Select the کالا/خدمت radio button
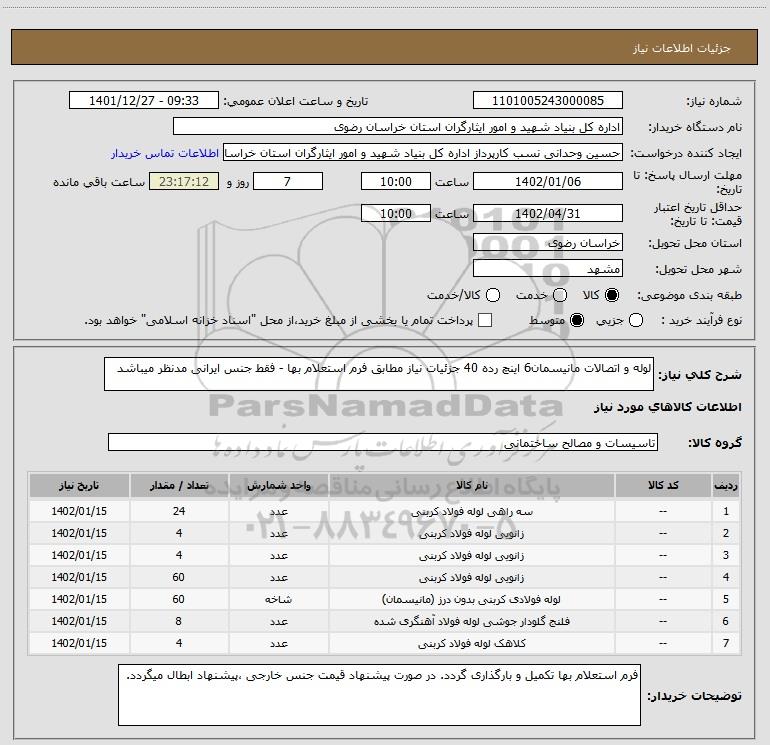The image size is (770, 745). click(x=493, y=295)
